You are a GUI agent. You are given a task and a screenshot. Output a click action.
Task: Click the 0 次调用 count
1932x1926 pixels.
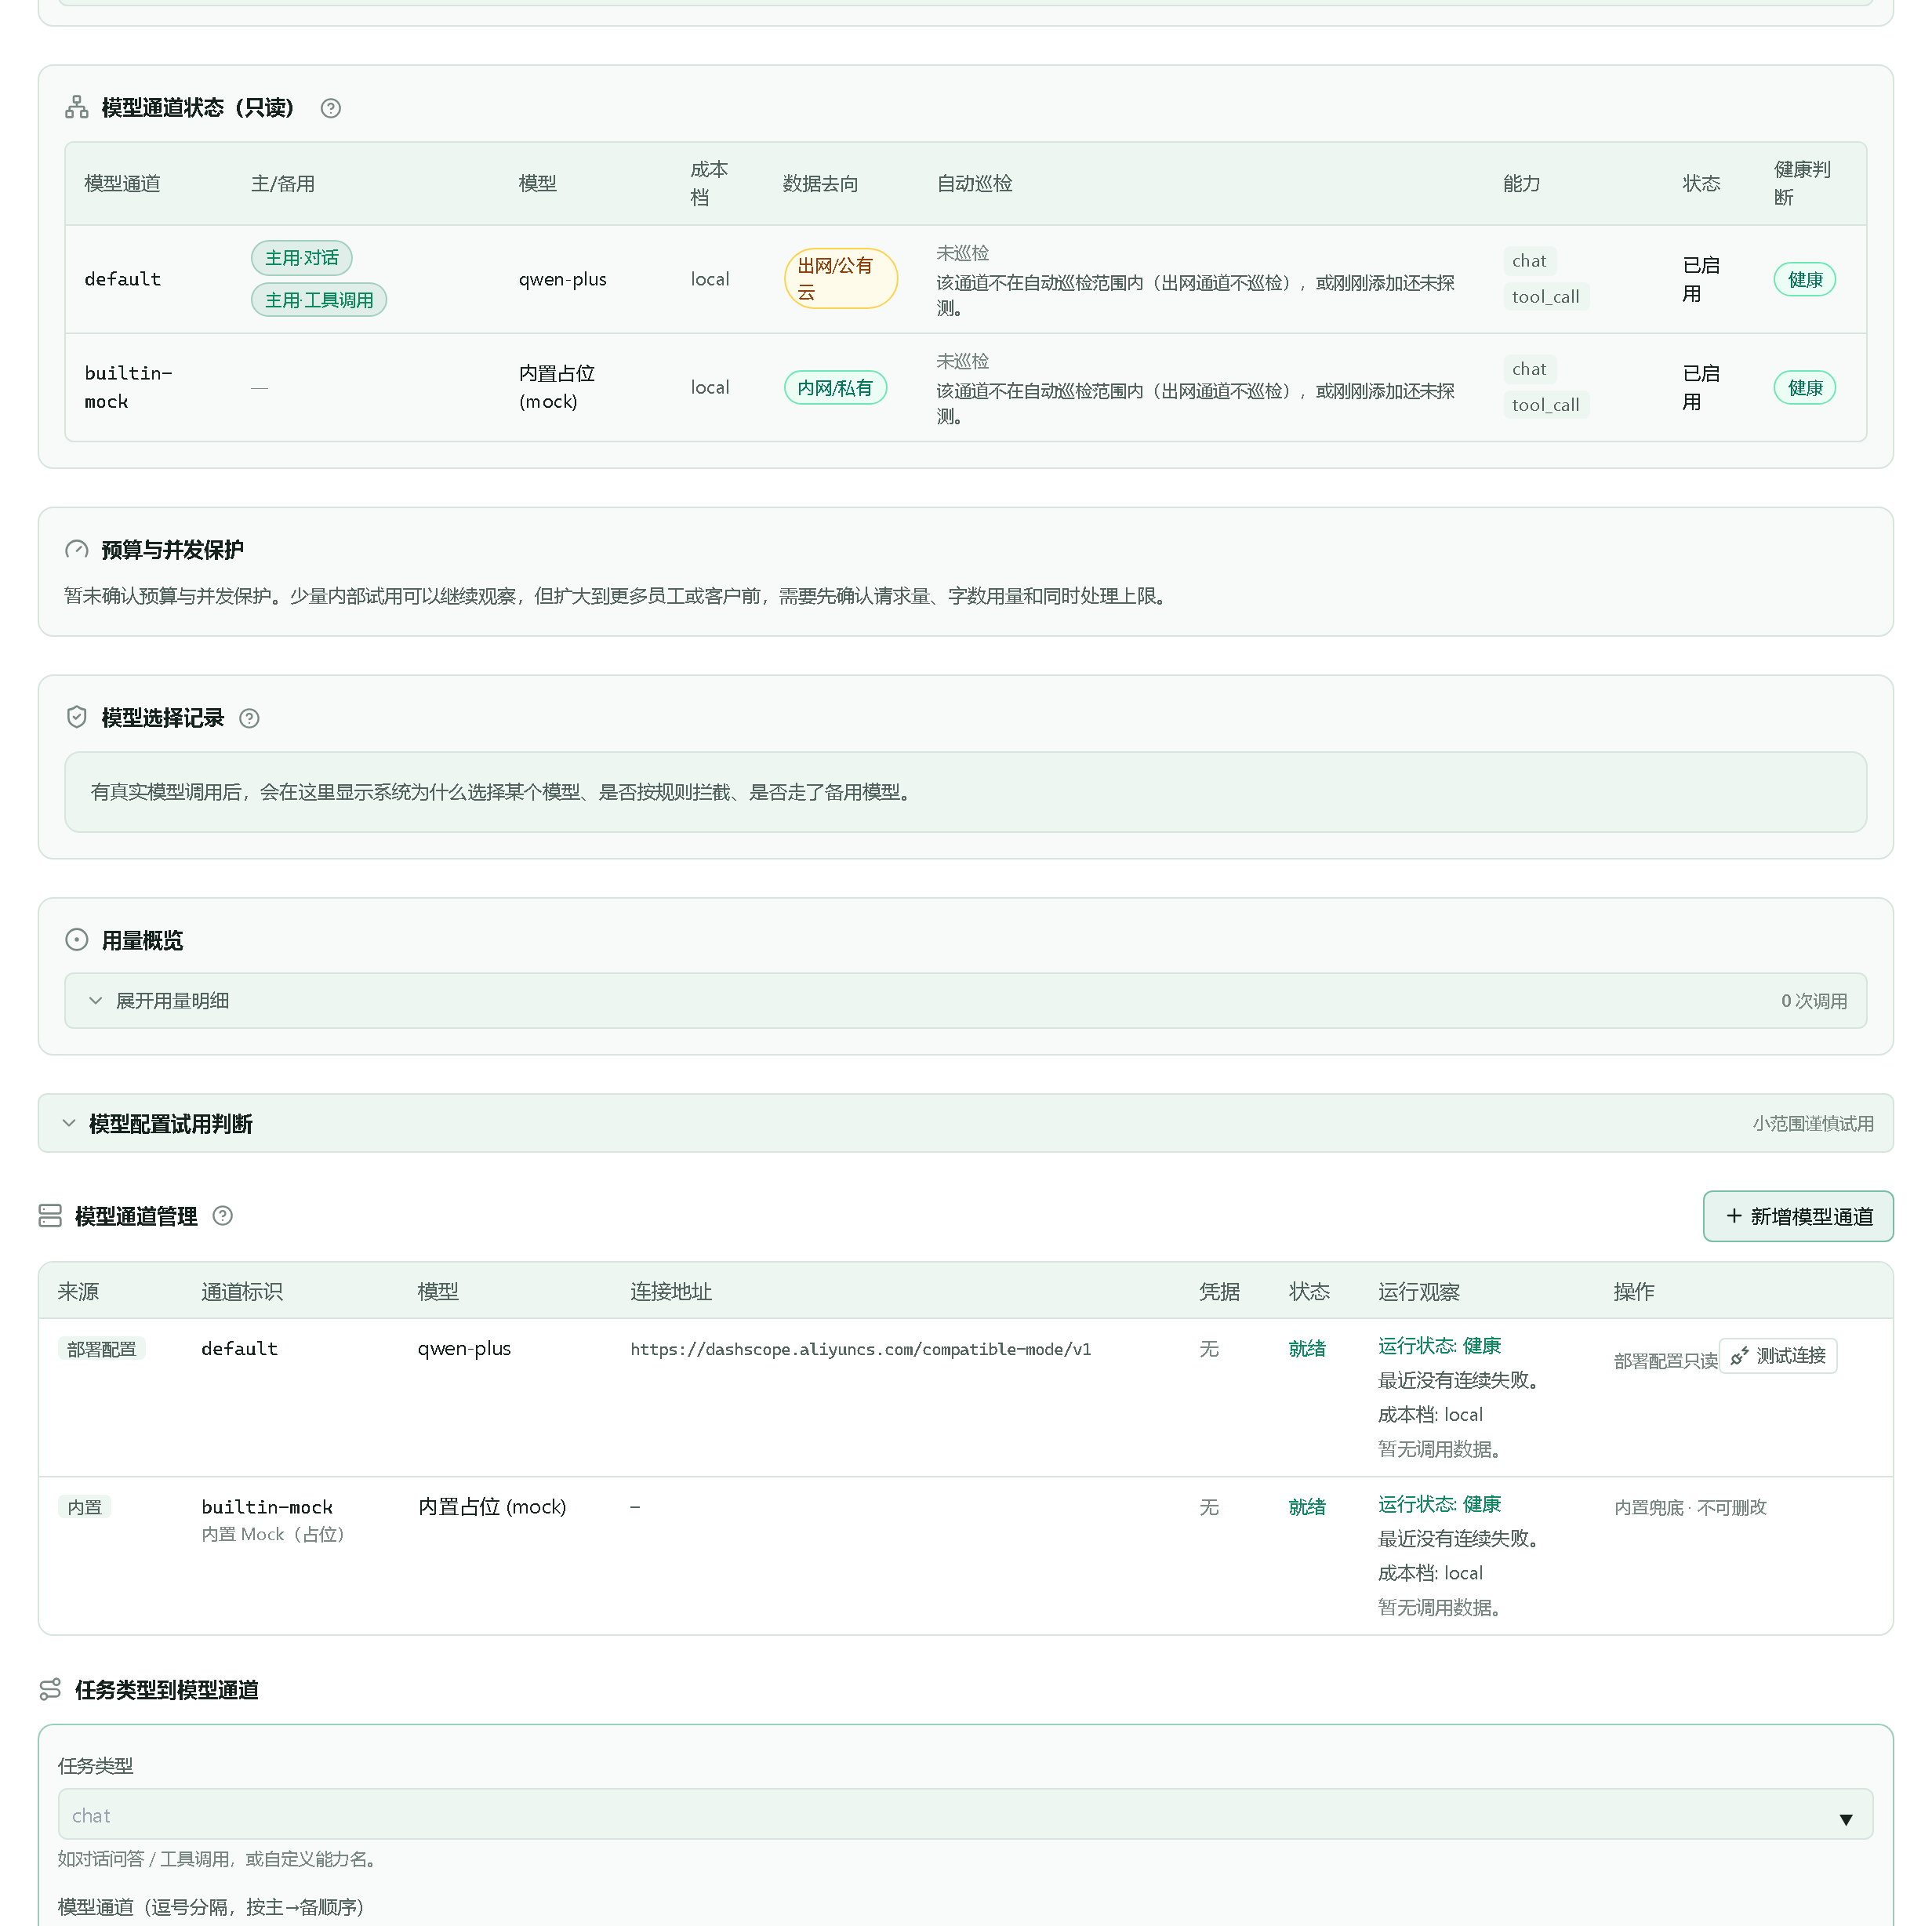(1814, 1001)
